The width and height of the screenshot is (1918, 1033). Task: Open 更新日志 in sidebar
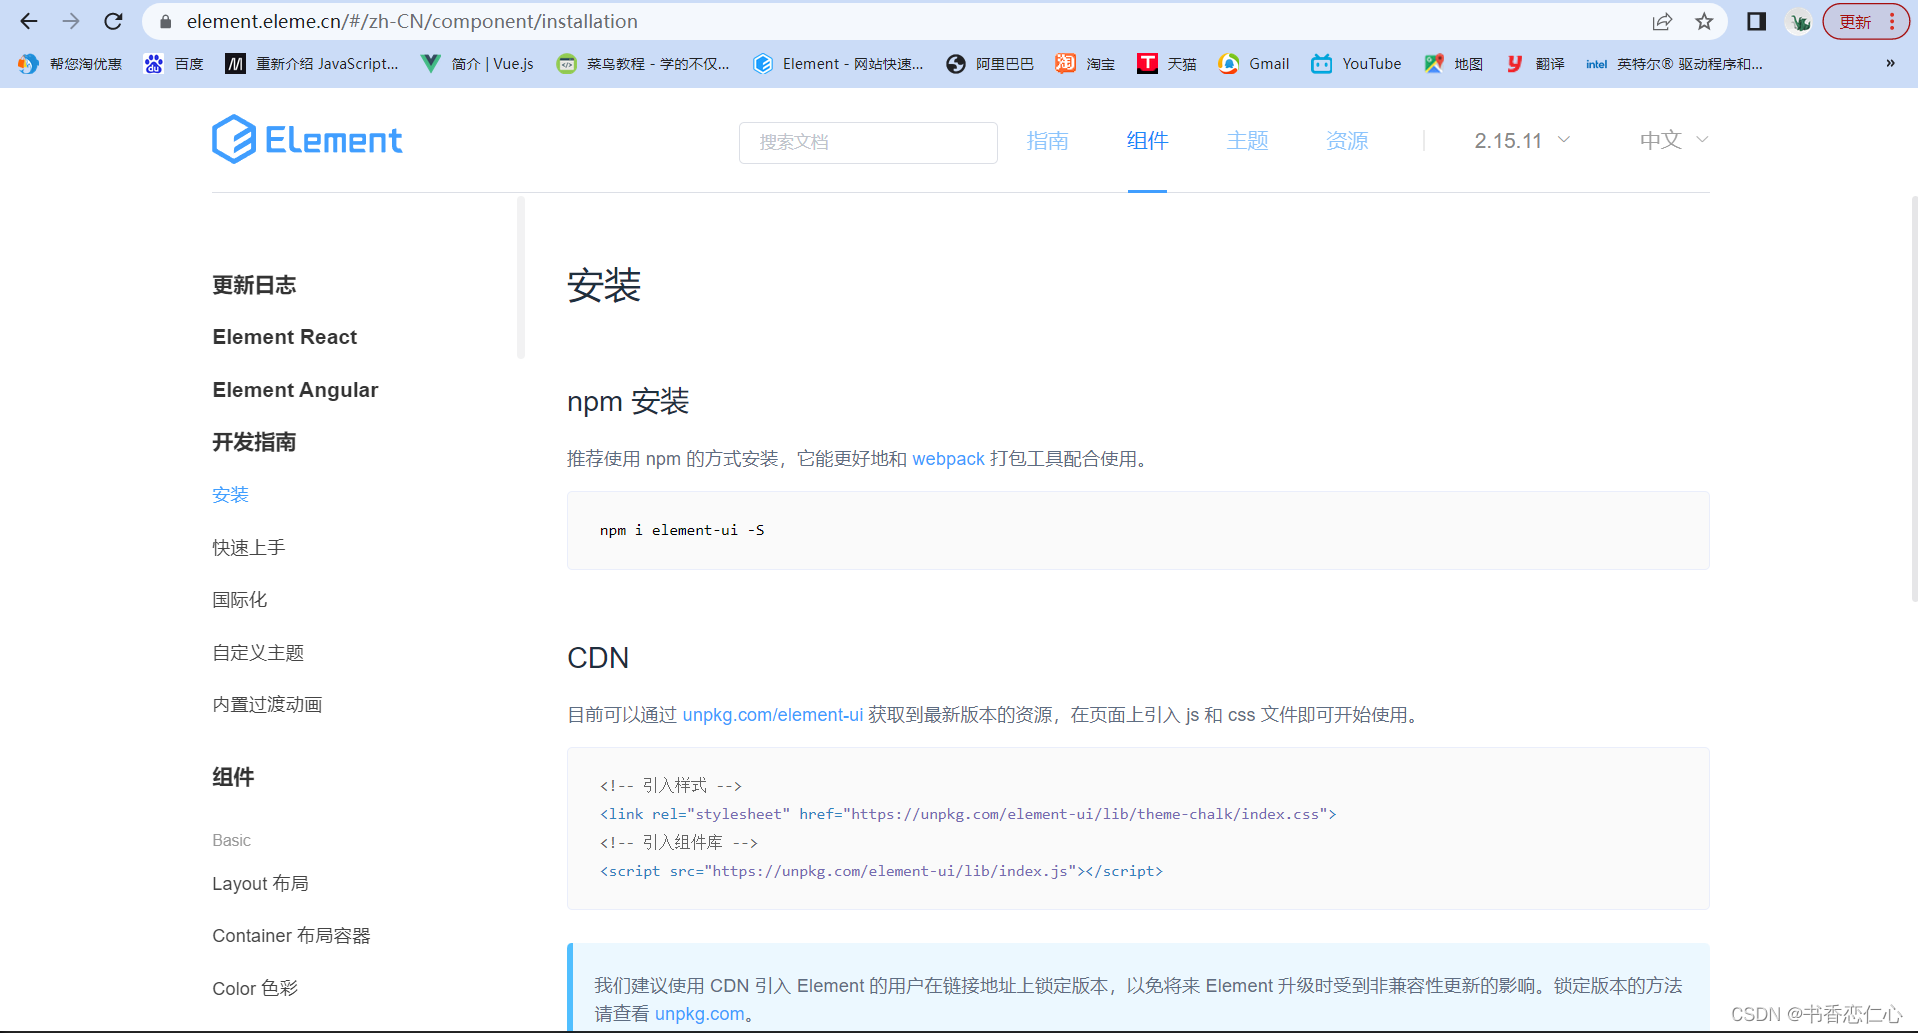(x=254, y=285)
